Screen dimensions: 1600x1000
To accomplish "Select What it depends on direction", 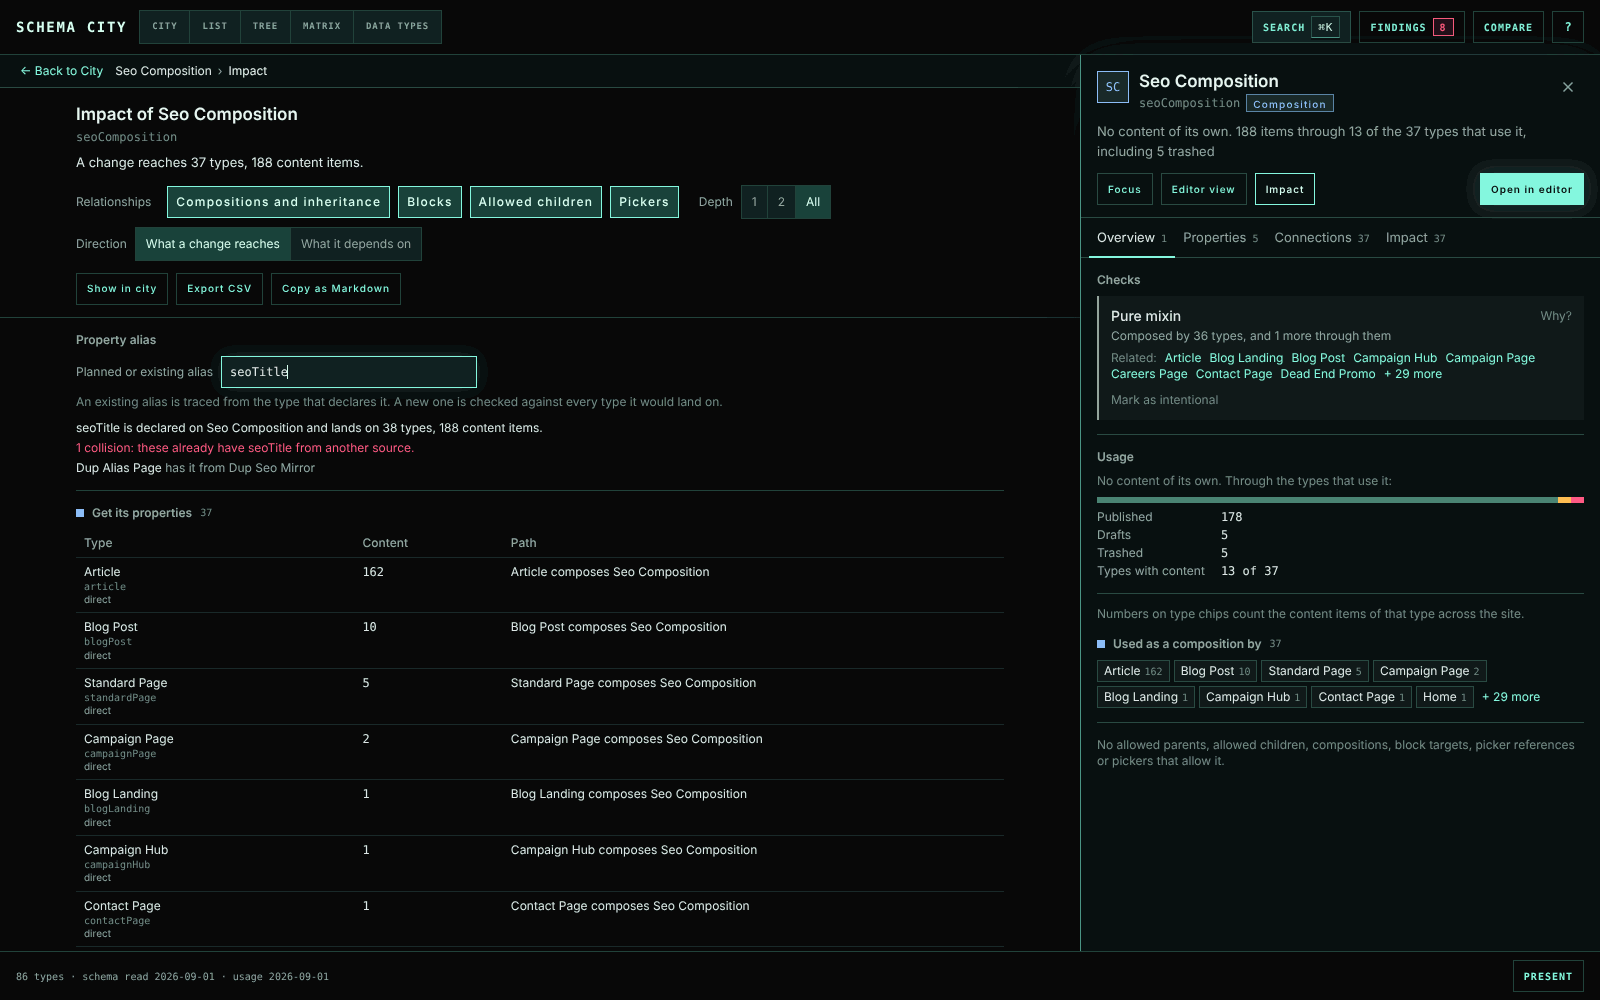I will [356, 244].
